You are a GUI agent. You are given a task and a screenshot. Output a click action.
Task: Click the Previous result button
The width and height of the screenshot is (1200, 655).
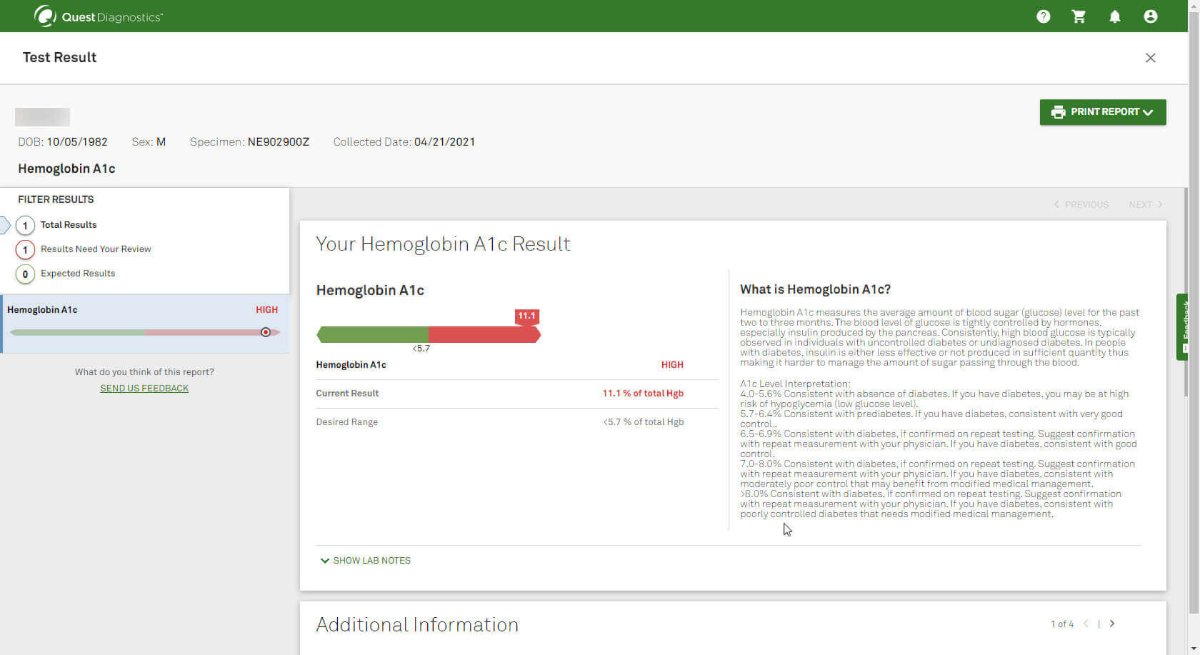pos(1081,205)
